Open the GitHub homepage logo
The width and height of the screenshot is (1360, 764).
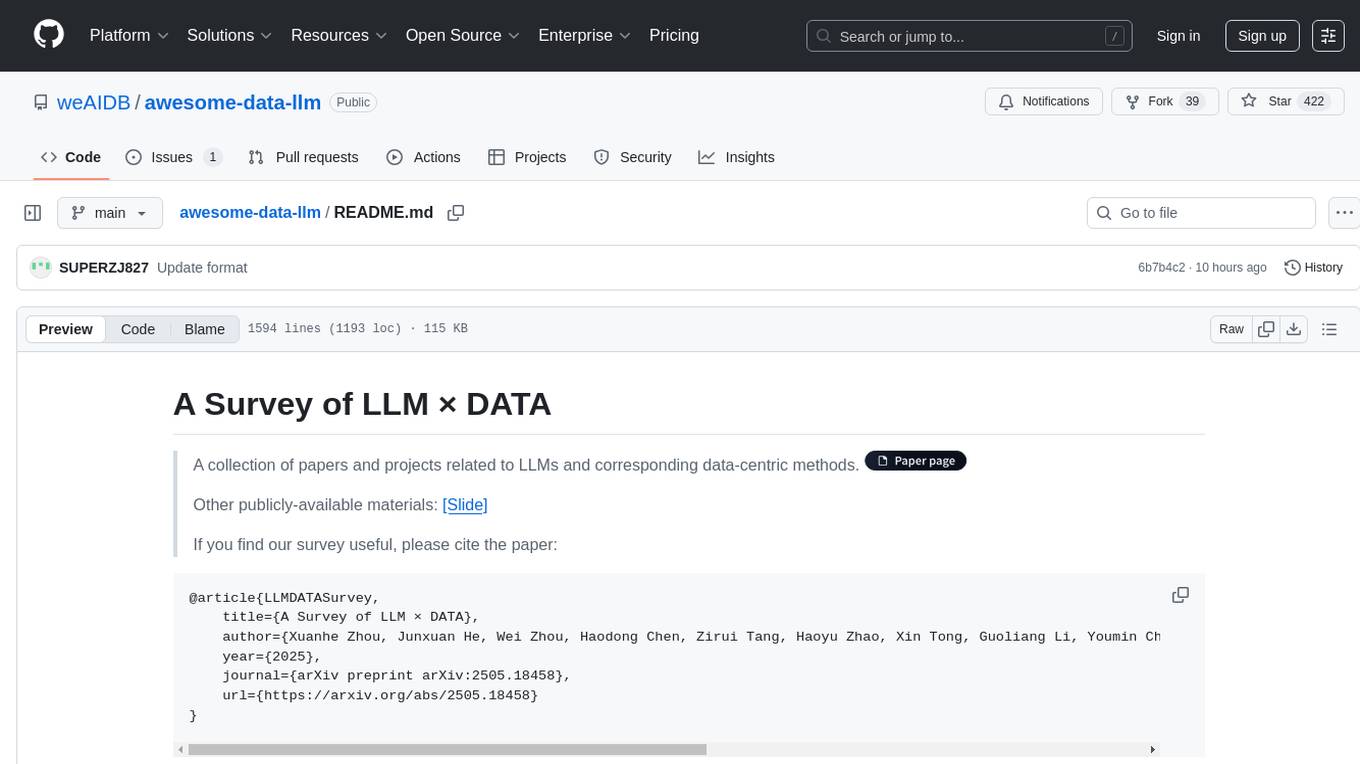(x=49, y=35)
